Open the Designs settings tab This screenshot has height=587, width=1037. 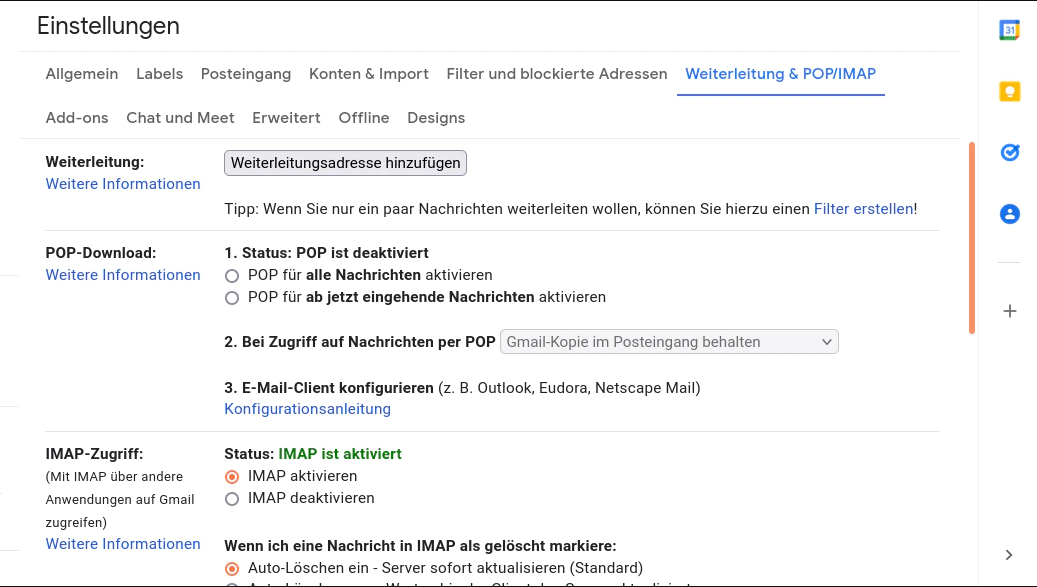click(435, 118)
